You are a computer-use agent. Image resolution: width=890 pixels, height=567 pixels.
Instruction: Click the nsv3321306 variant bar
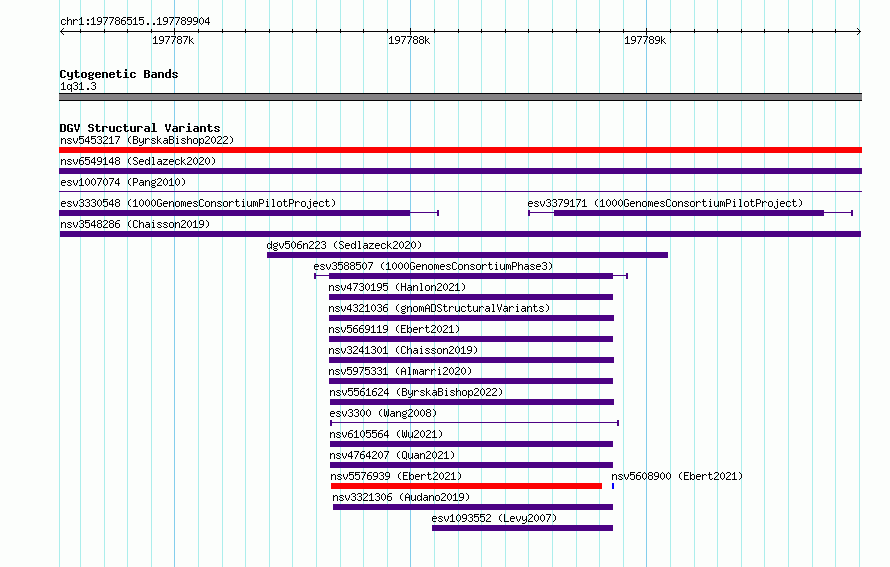(473, 507)
